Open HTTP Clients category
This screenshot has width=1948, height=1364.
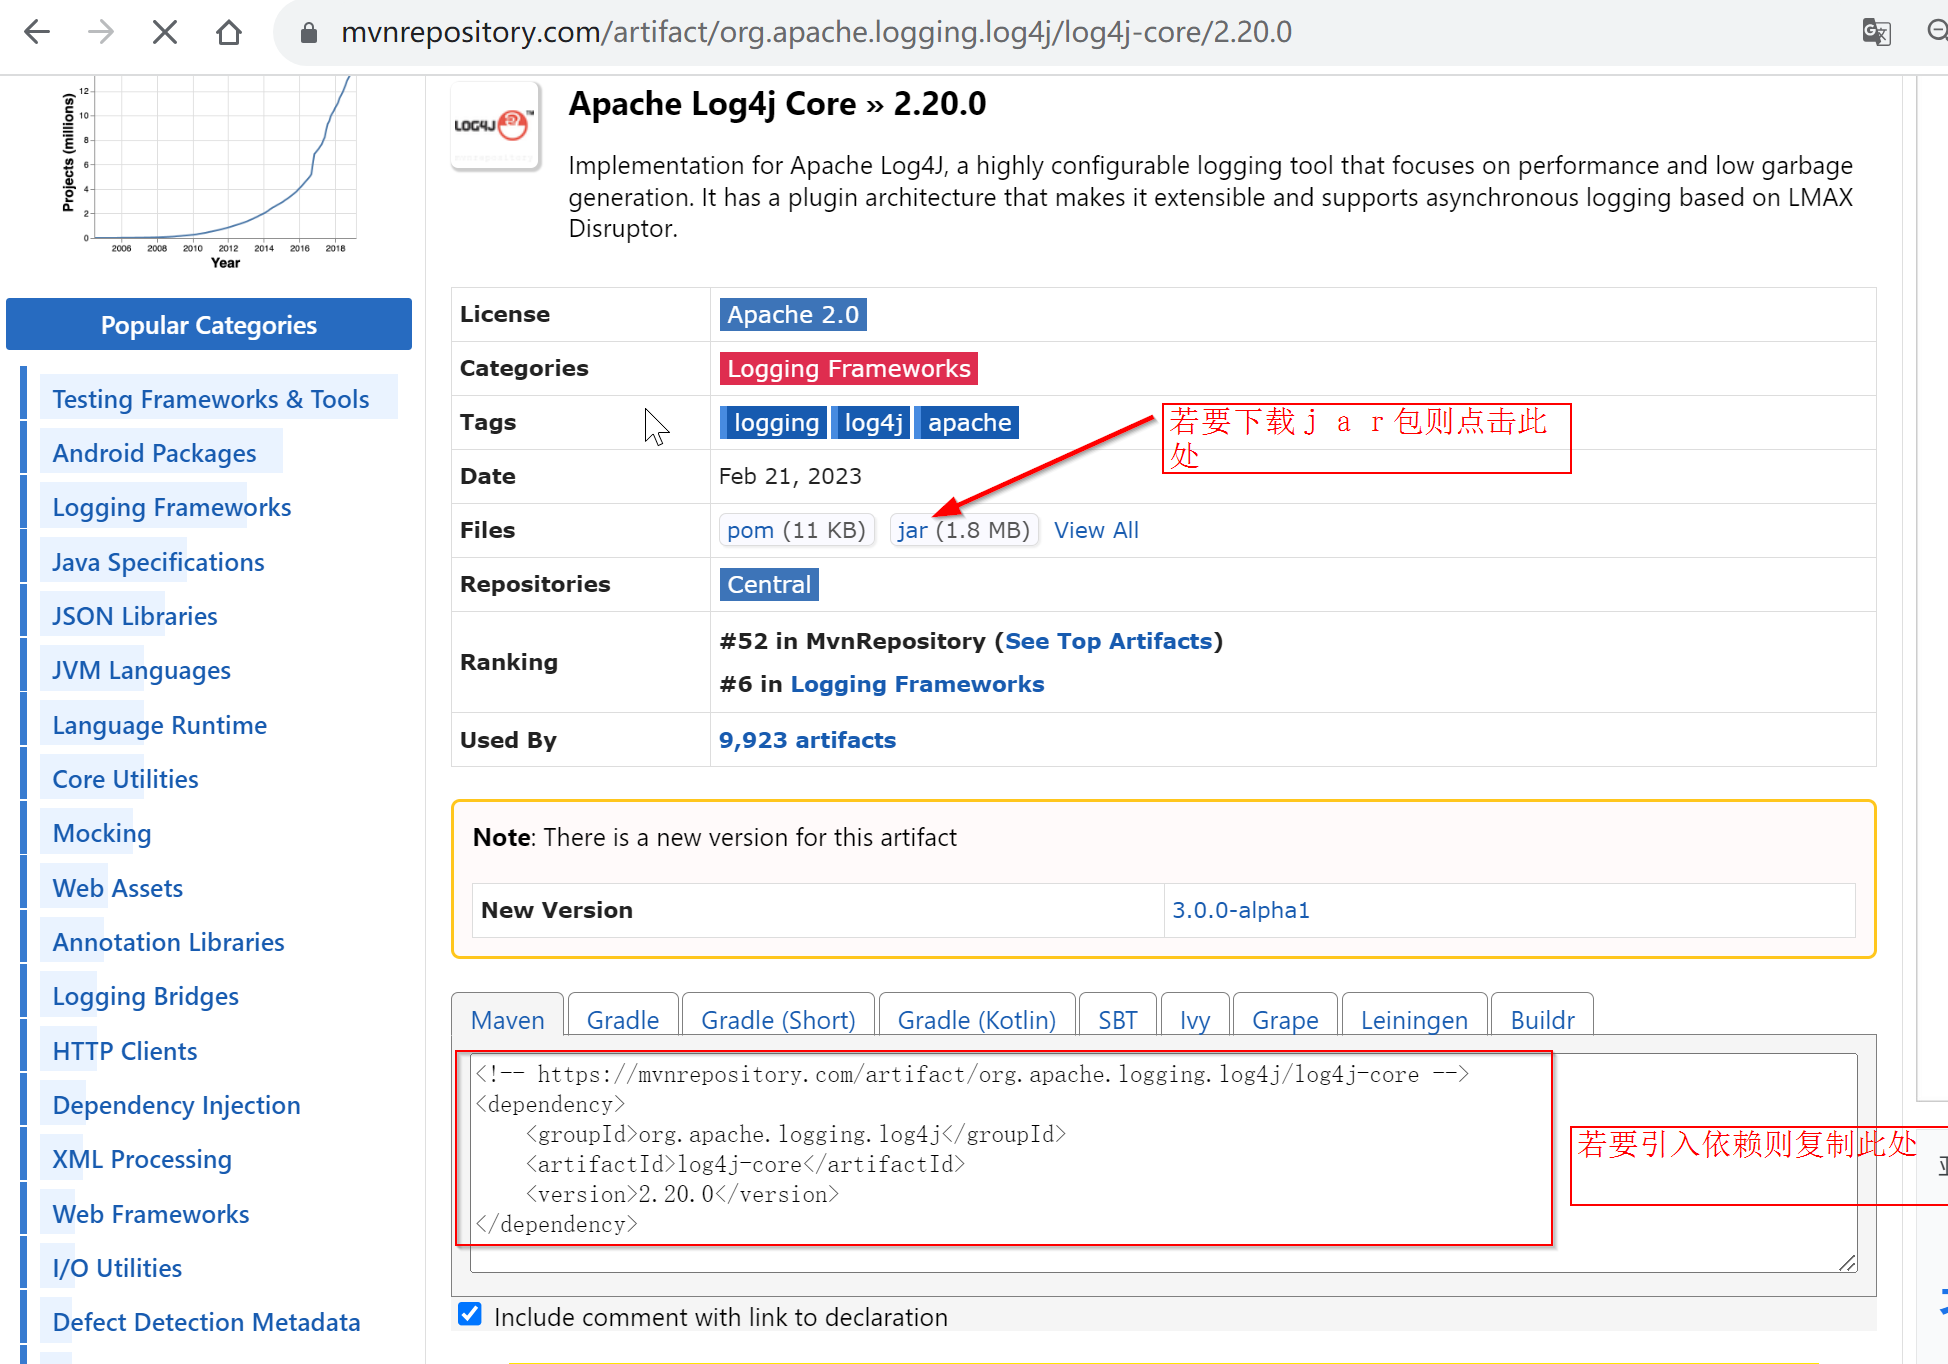pos(124,1051)
